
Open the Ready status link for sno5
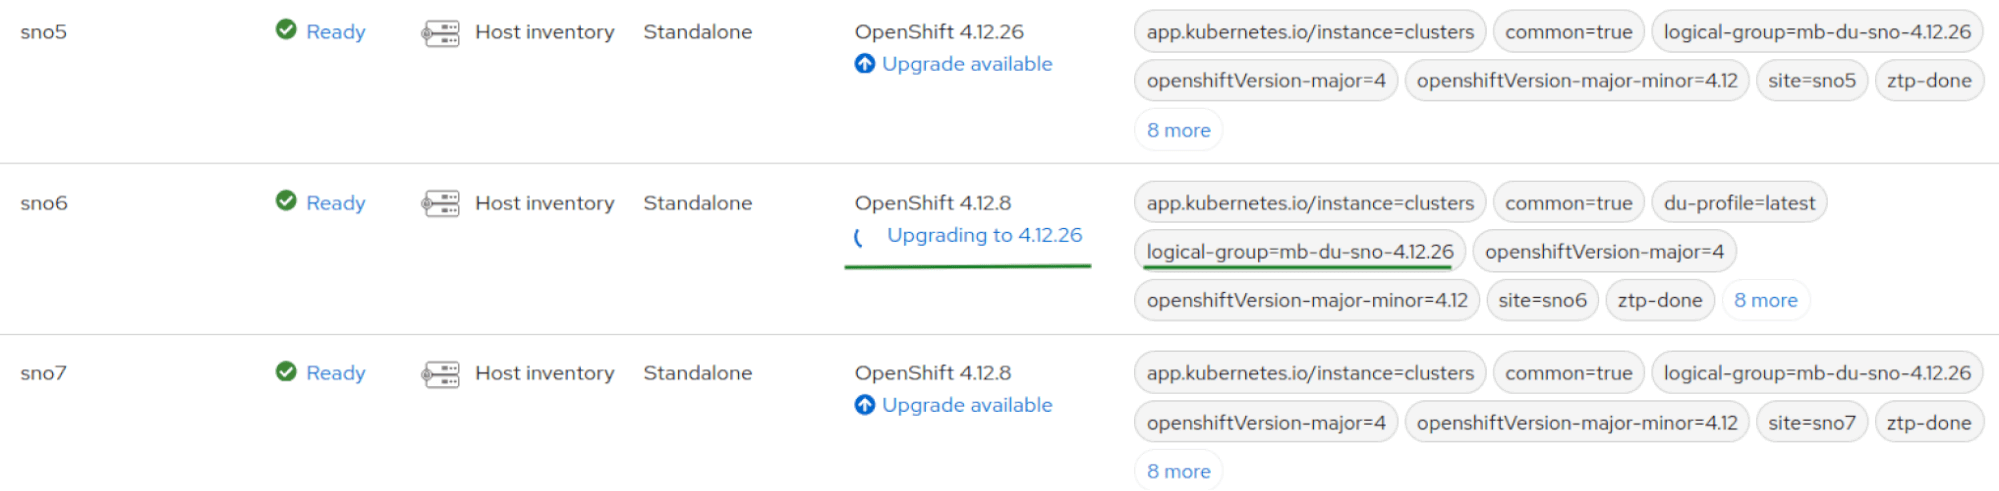336,32
